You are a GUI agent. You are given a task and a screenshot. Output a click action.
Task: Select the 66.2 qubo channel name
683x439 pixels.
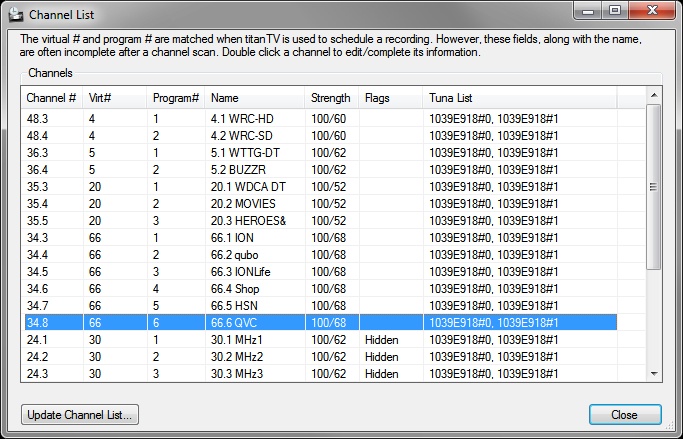(x=234, y=255)
